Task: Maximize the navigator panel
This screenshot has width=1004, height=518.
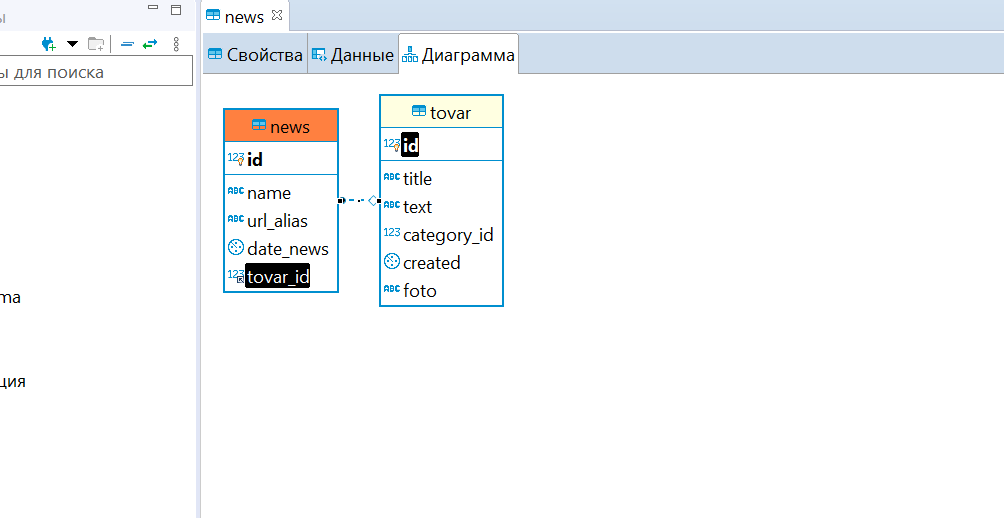Action: [x=176, y=10]
